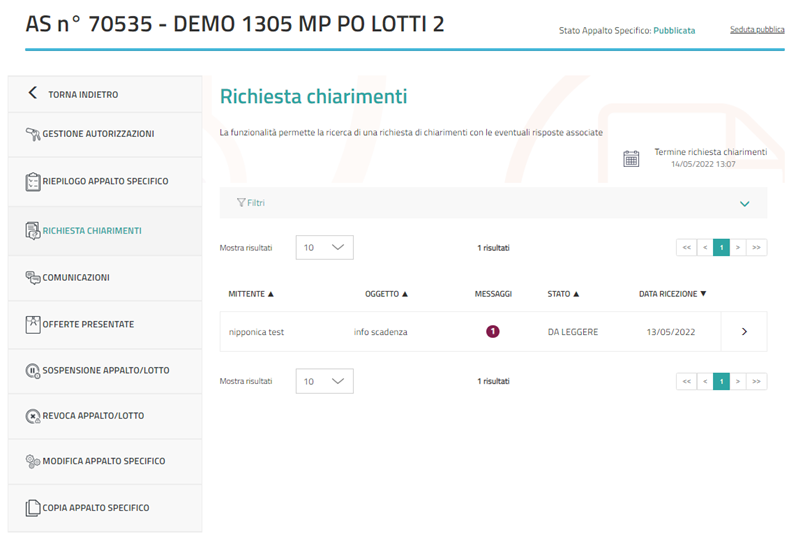Click the Comunicazioni chat bubbles icon
Image resolution: width=803 pixels, height=543 pixels.
[x=32, y=278]
